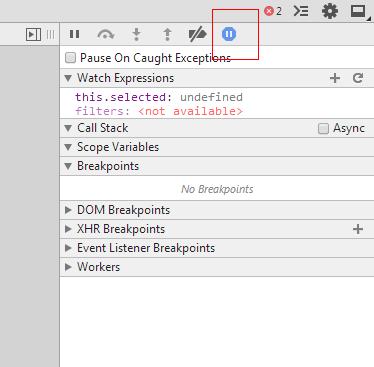Select the this.selected watch expression

[x=159, y=97]
